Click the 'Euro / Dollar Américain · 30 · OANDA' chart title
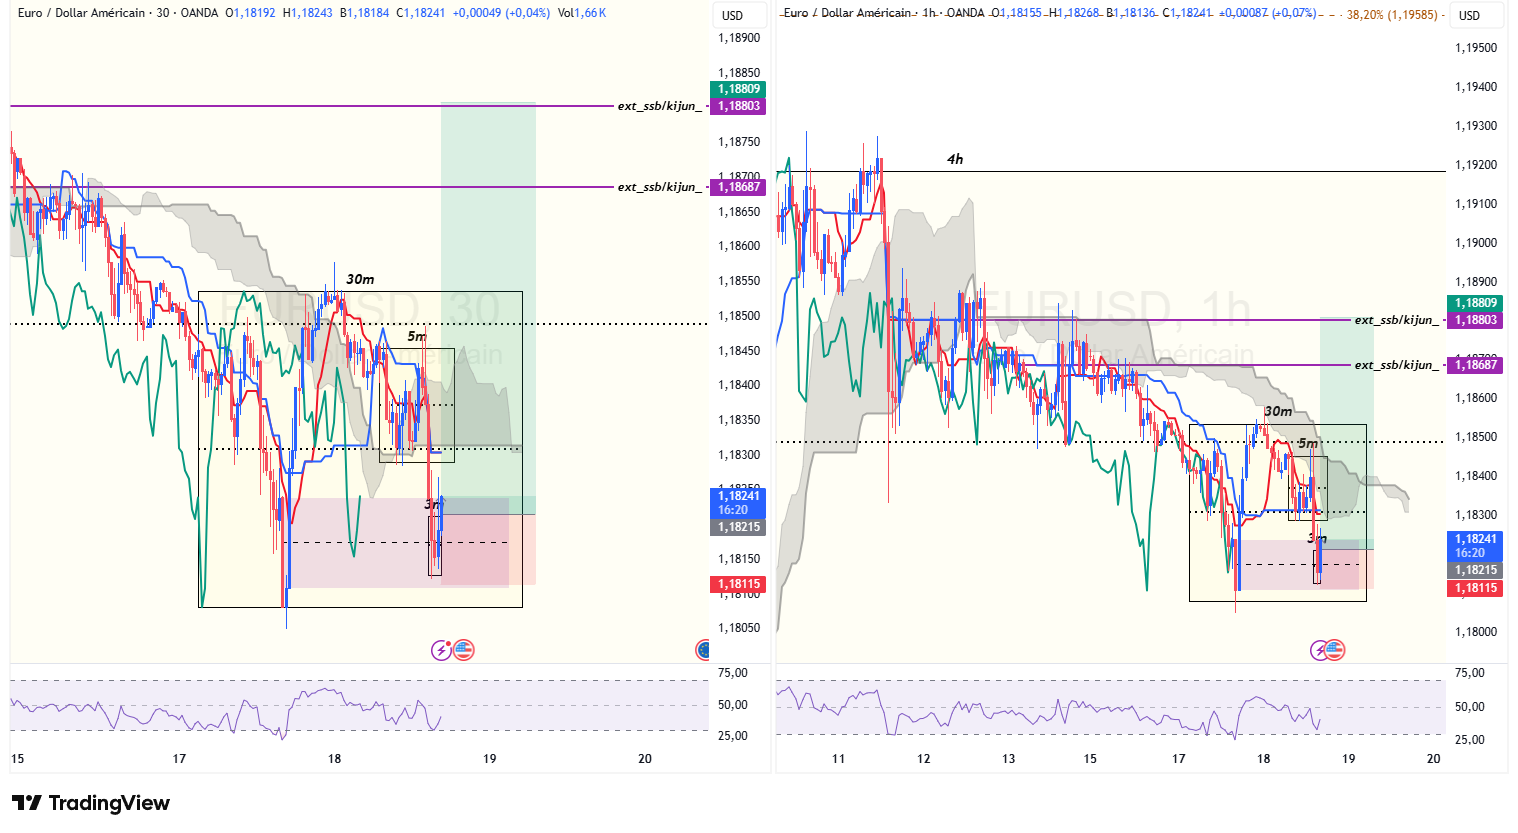The width and height of the screenshot is (1518, 833). [x=118, y=13]
